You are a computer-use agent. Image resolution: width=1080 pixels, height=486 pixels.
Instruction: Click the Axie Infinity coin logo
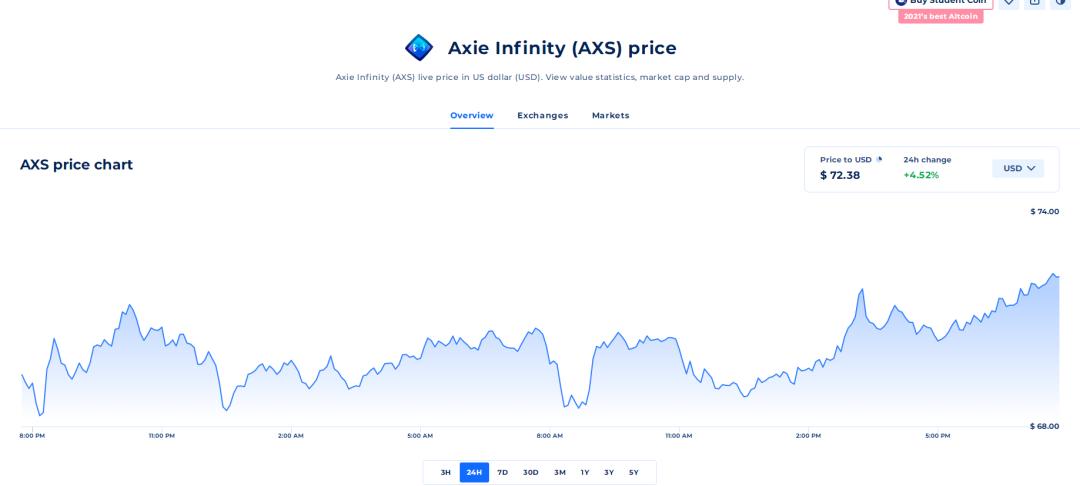coord(419,48)
